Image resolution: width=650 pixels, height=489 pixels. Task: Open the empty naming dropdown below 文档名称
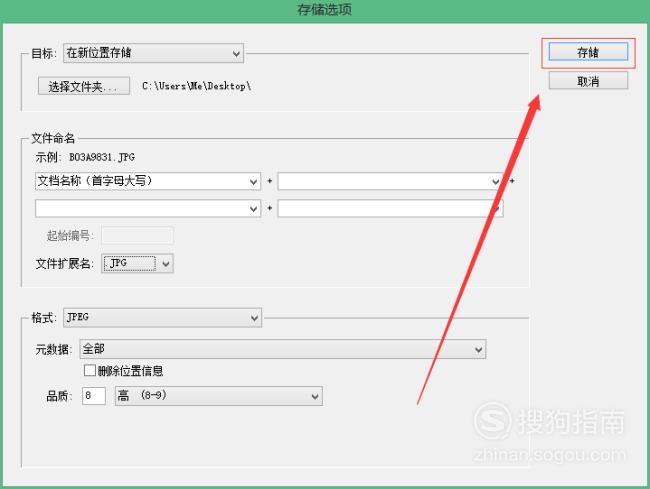[x=148, y=208]
